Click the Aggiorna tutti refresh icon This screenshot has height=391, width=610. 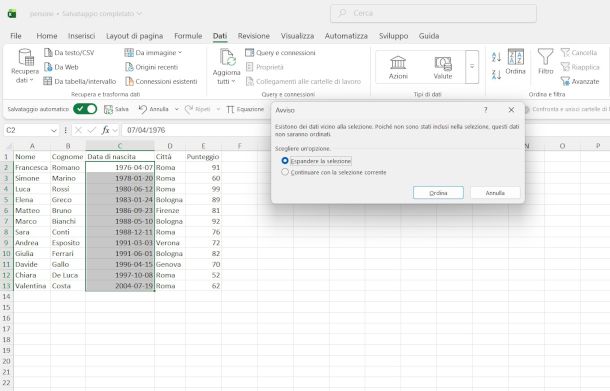(x=227, y=57)
